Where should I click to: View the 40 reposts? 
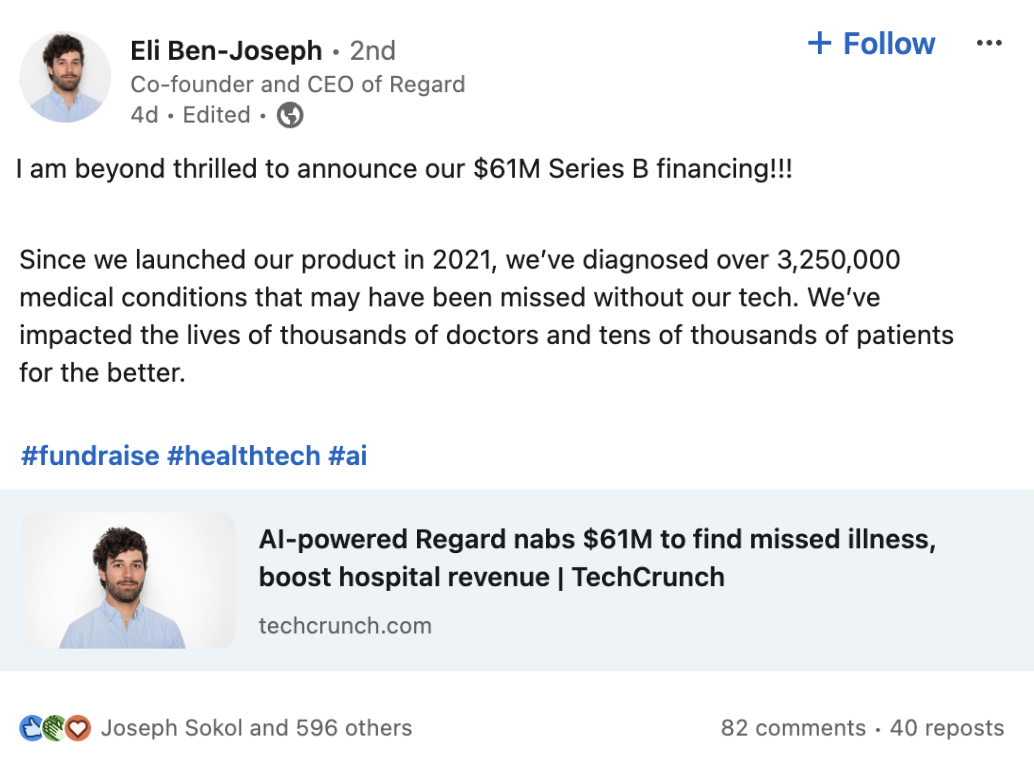click(947, 728)
